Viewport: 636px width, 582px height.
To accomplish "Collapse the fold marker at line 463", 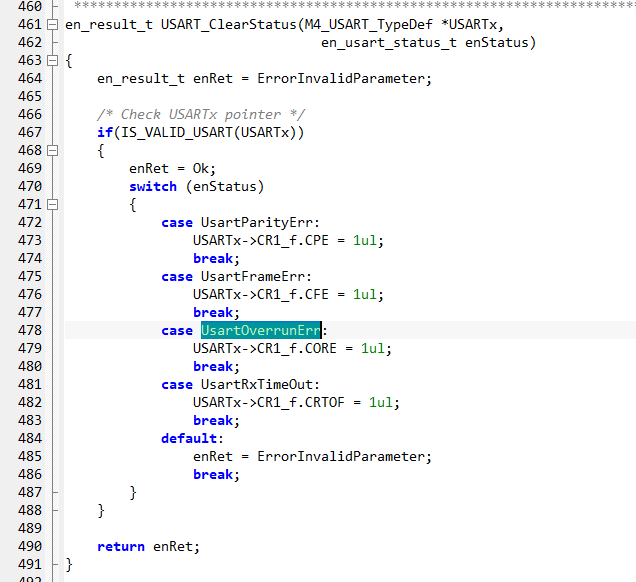I will click(x=52, y=61).
